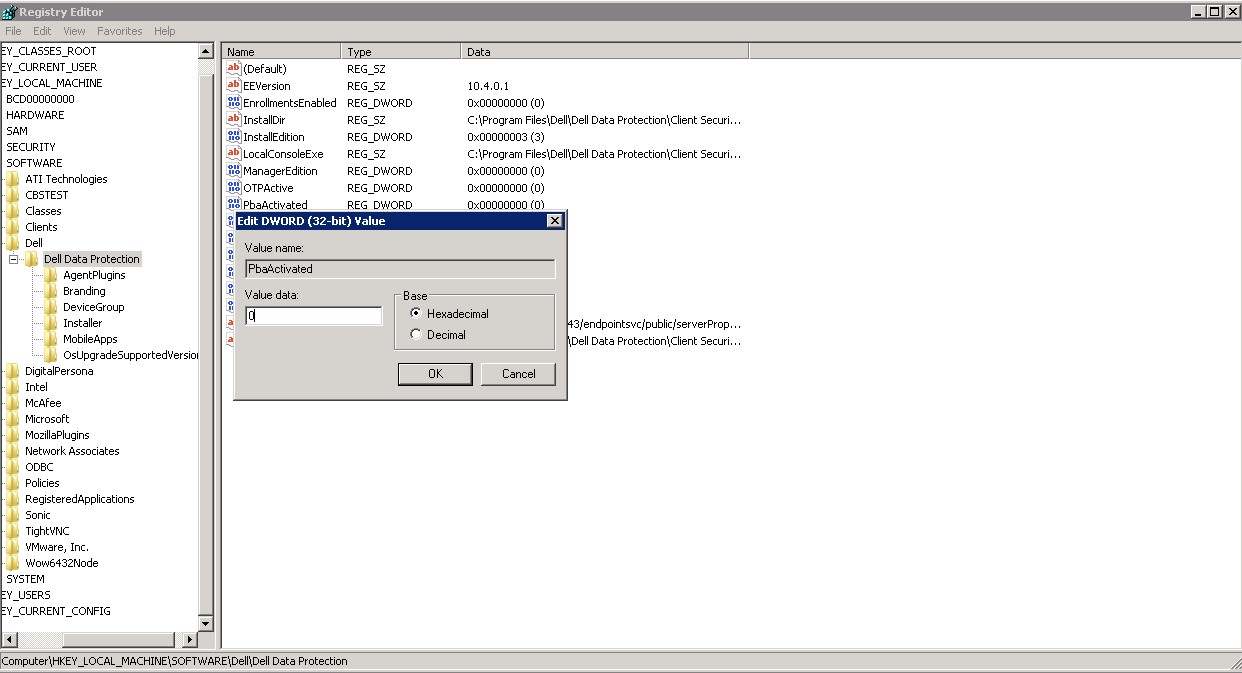This screenshot has width=1242, height=673.
Task: Select the Hexadecimal base option
Action: pyautogui.click(x=417, y=314)
